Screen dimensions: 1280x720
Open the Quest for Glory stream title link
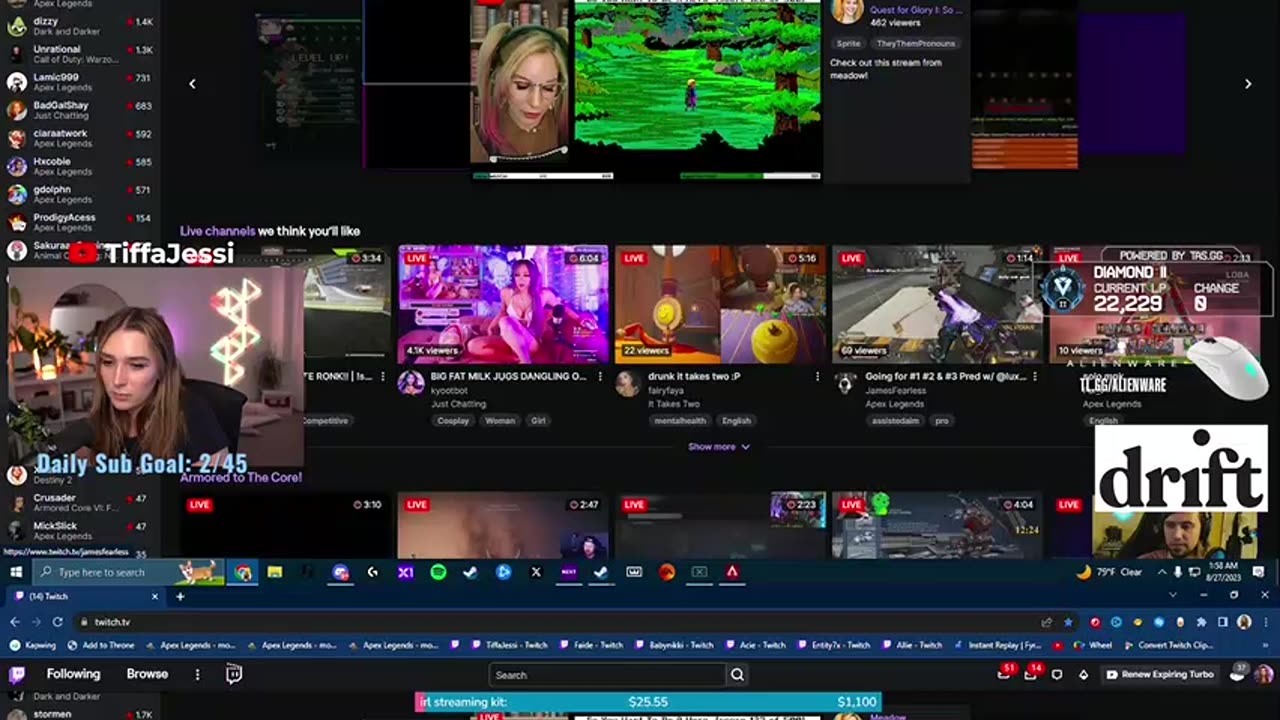916,10
